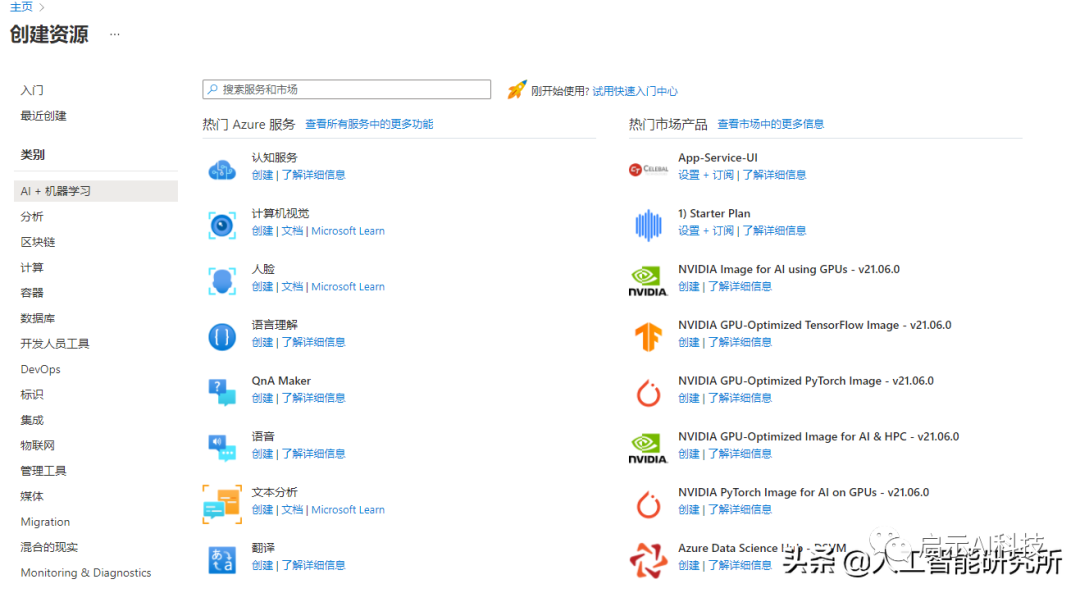Select Monitoring & Diagnostics category

tap(86, 573)
